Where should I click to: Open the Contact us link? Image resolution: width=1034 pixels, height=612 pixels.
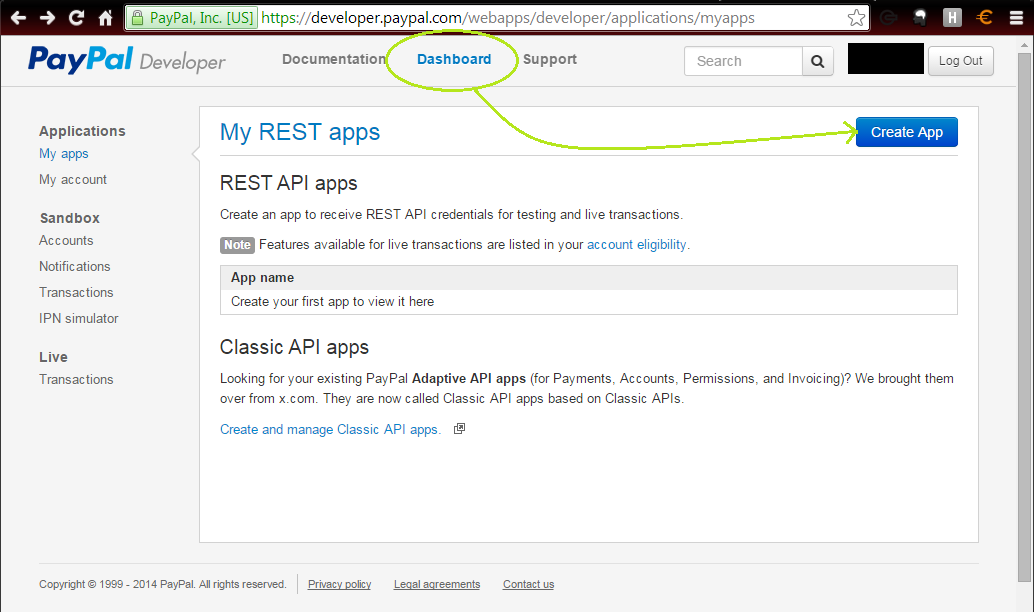click(528, 584)
